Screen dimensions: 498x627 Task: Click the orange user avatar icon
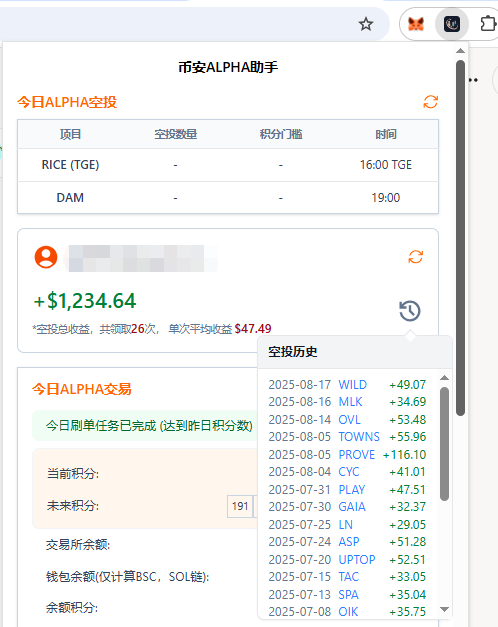point(46,257)
